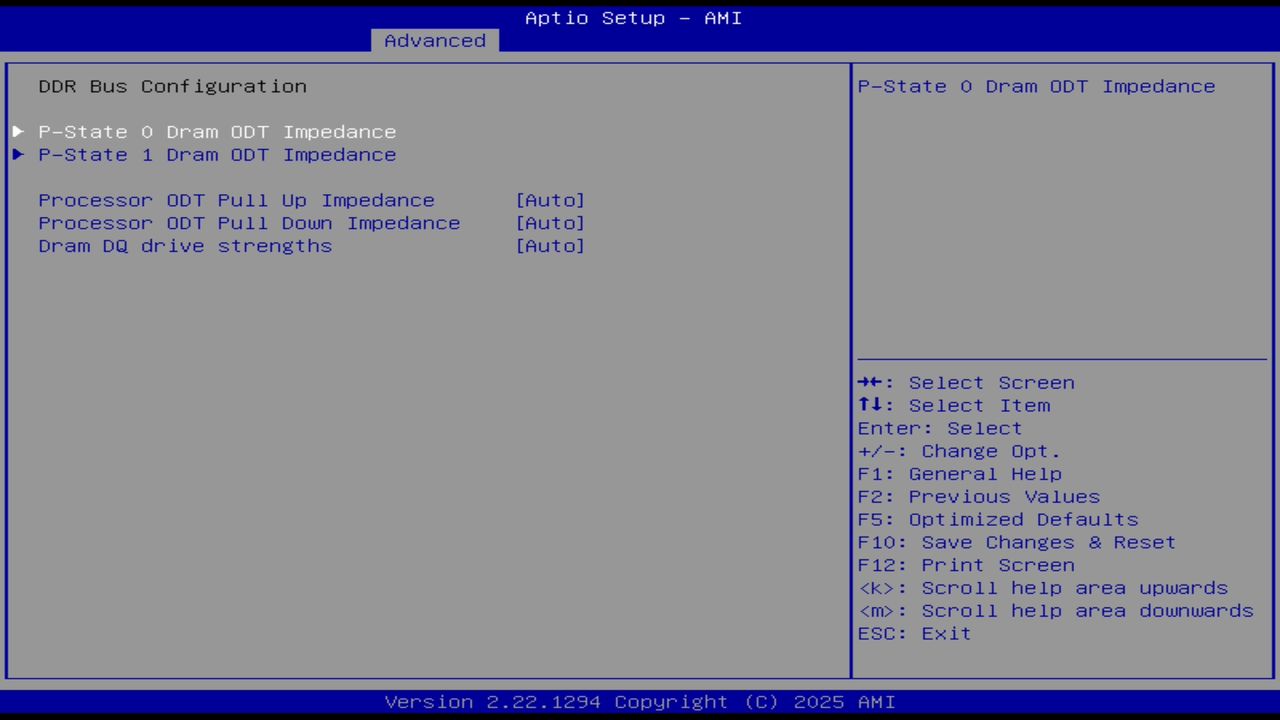Switch to the Advanced tab
The height and width of the screenshot is (720, 1280).
[x=434, y=40]
